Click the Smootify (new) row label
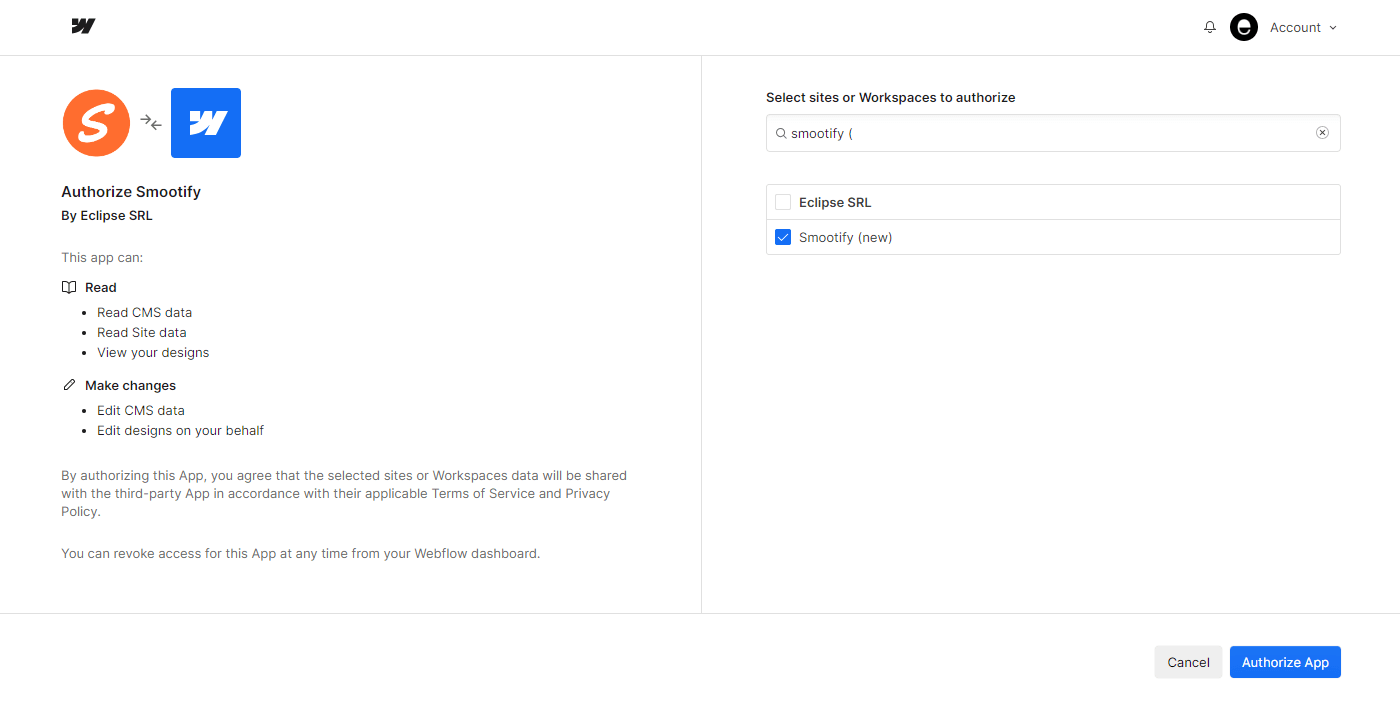The width and height of the screenshot is (1400, 706). [843, 237]
